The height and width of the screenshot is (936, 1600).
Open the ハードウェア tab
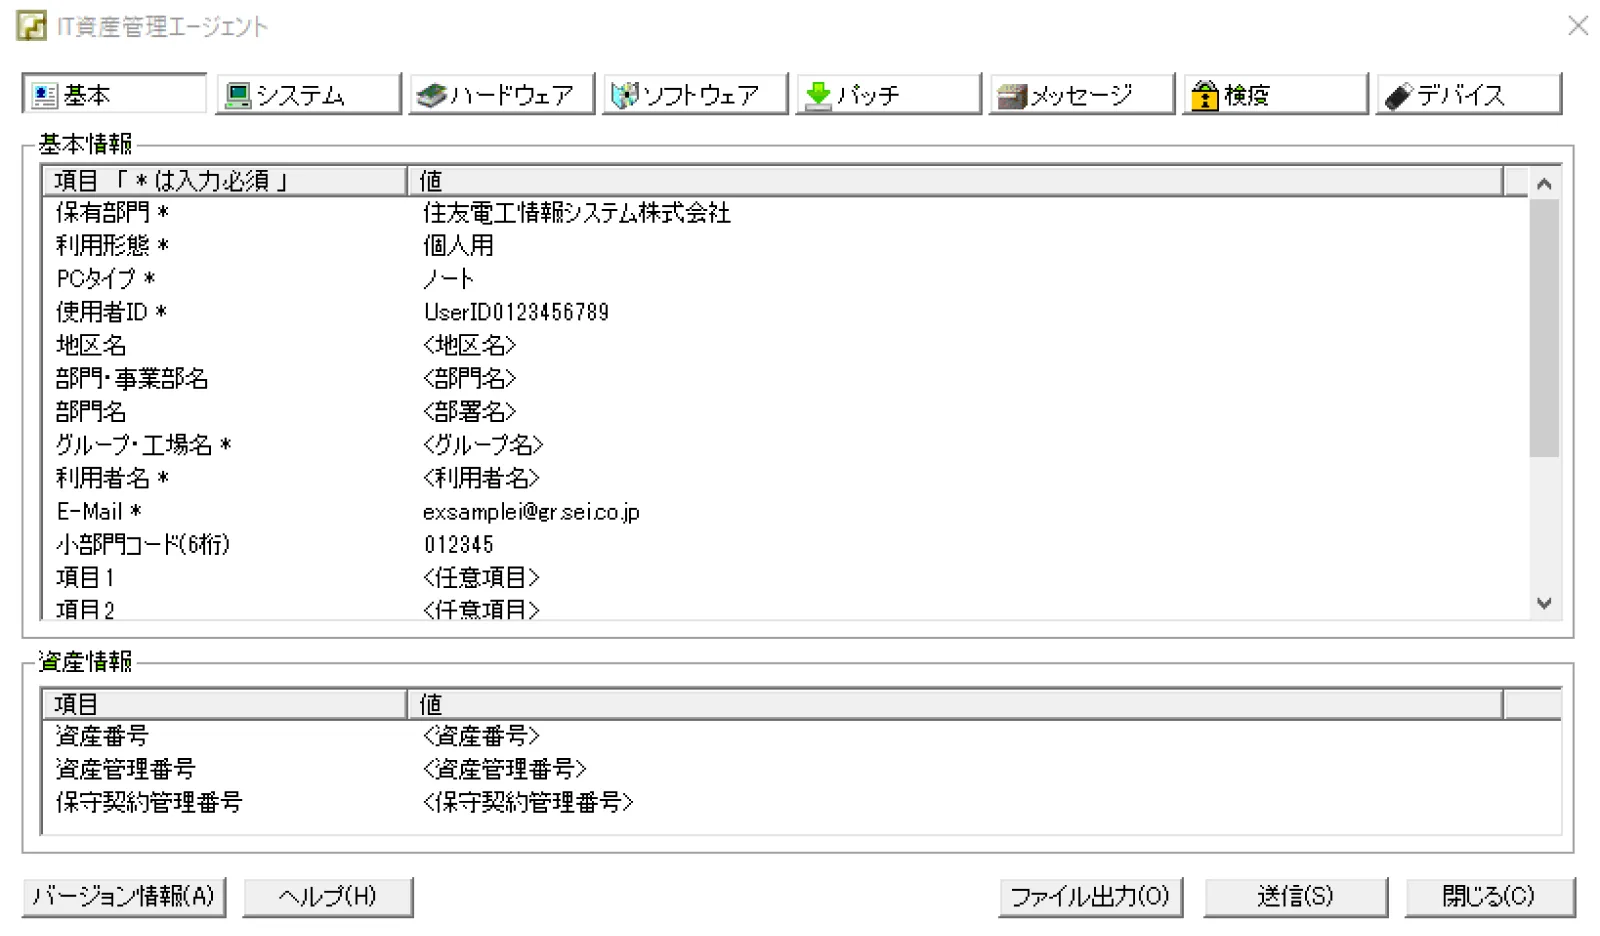pyautogui.click(x=501, y=94)
